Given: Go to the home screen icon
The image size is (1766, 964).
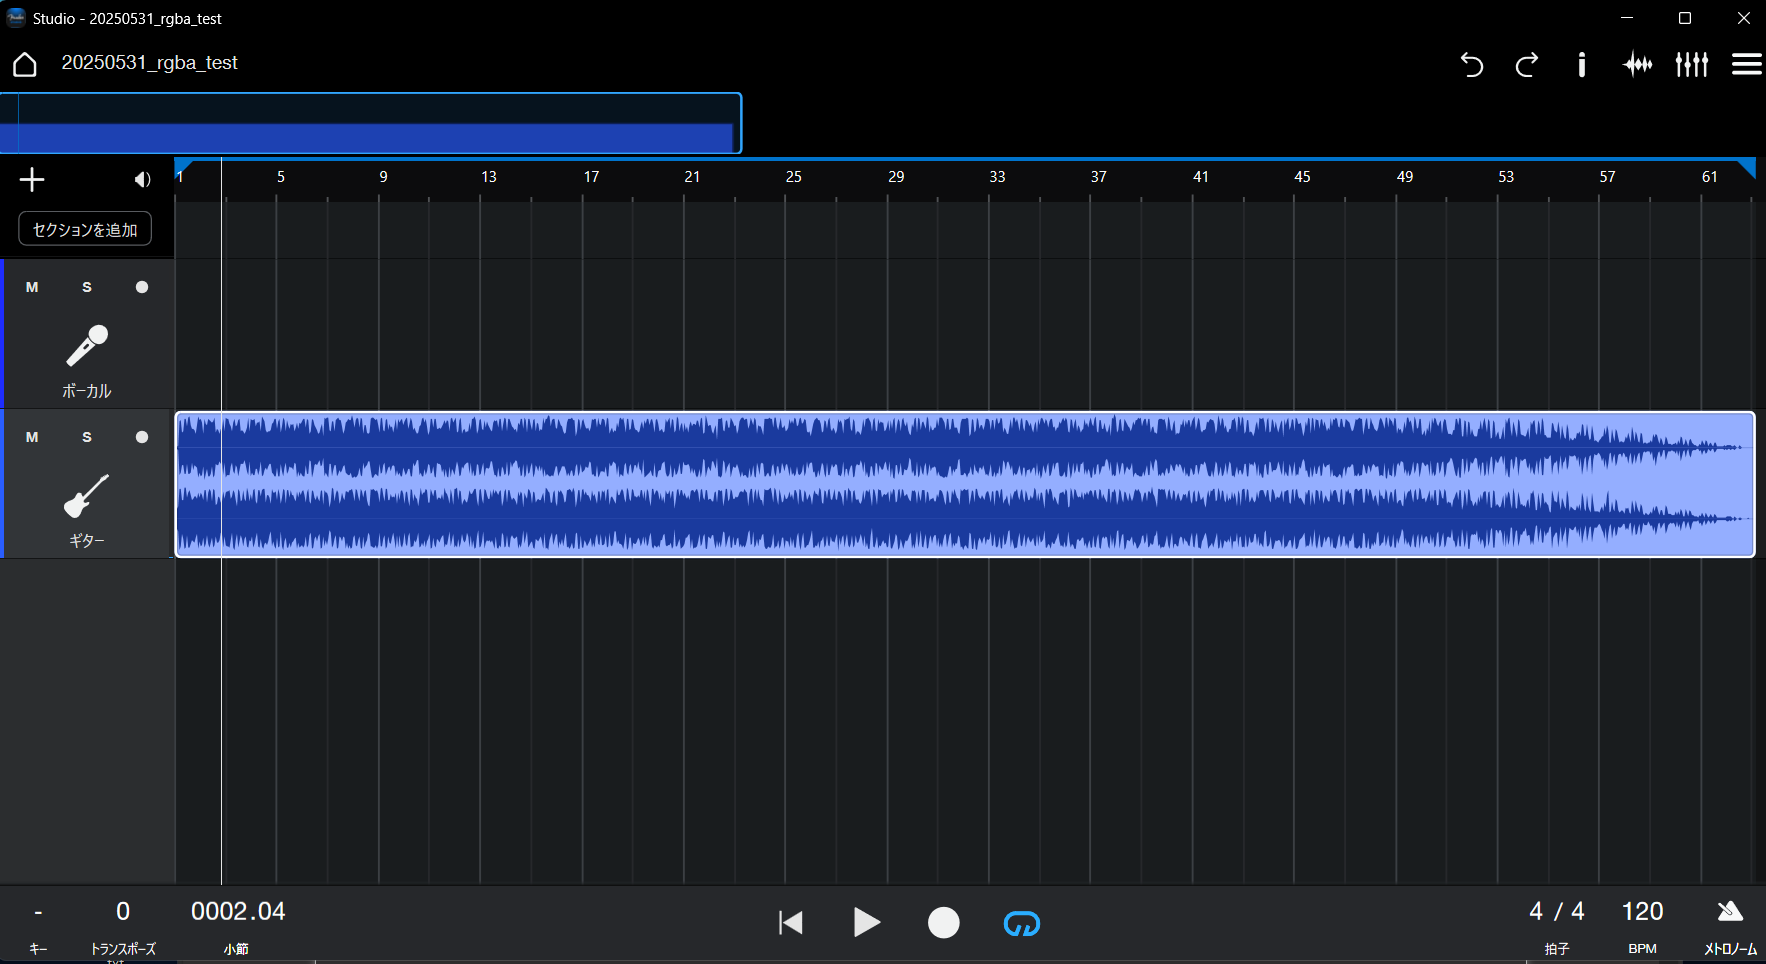Looking at the screenshot, I should [25, 64].
